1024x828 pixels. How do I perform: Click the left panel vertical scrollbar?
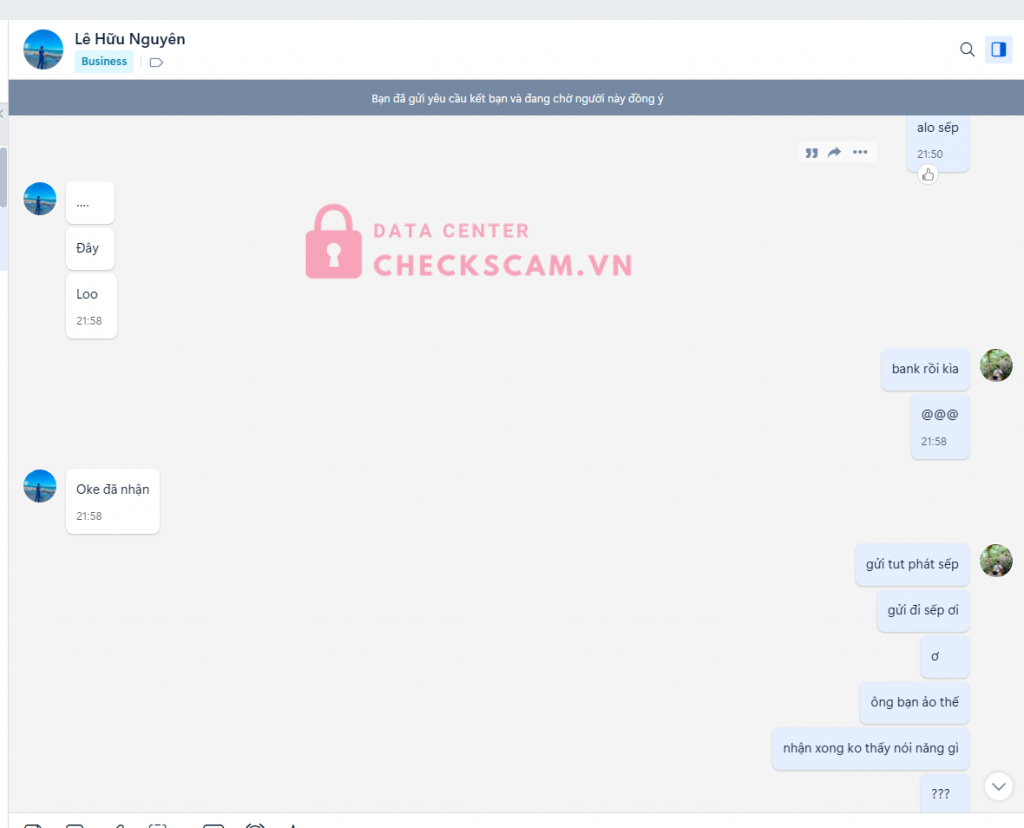click(x=3, y=180)
